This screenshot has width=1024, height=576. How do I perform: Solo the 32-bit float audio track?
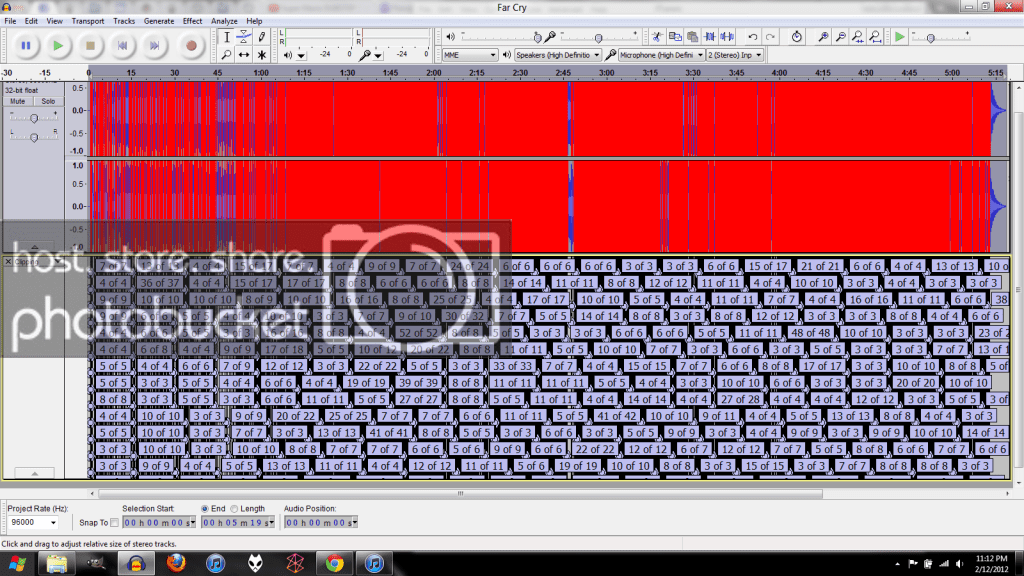pyautogui.click(x=48, y=102)
